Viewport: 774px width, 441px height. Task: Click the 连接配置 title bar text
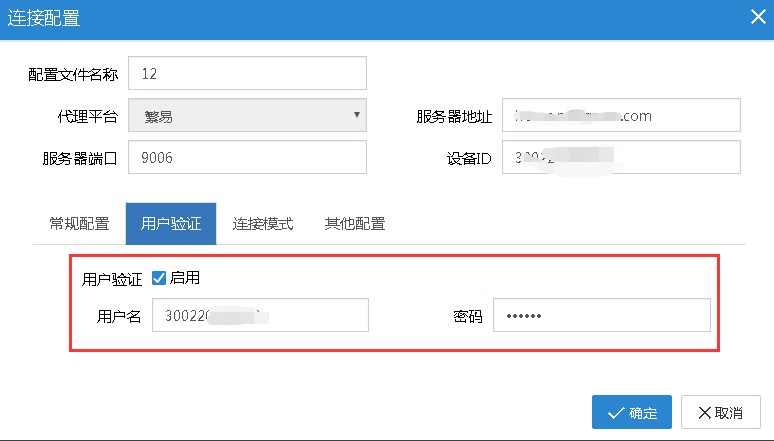coord(45,18)
